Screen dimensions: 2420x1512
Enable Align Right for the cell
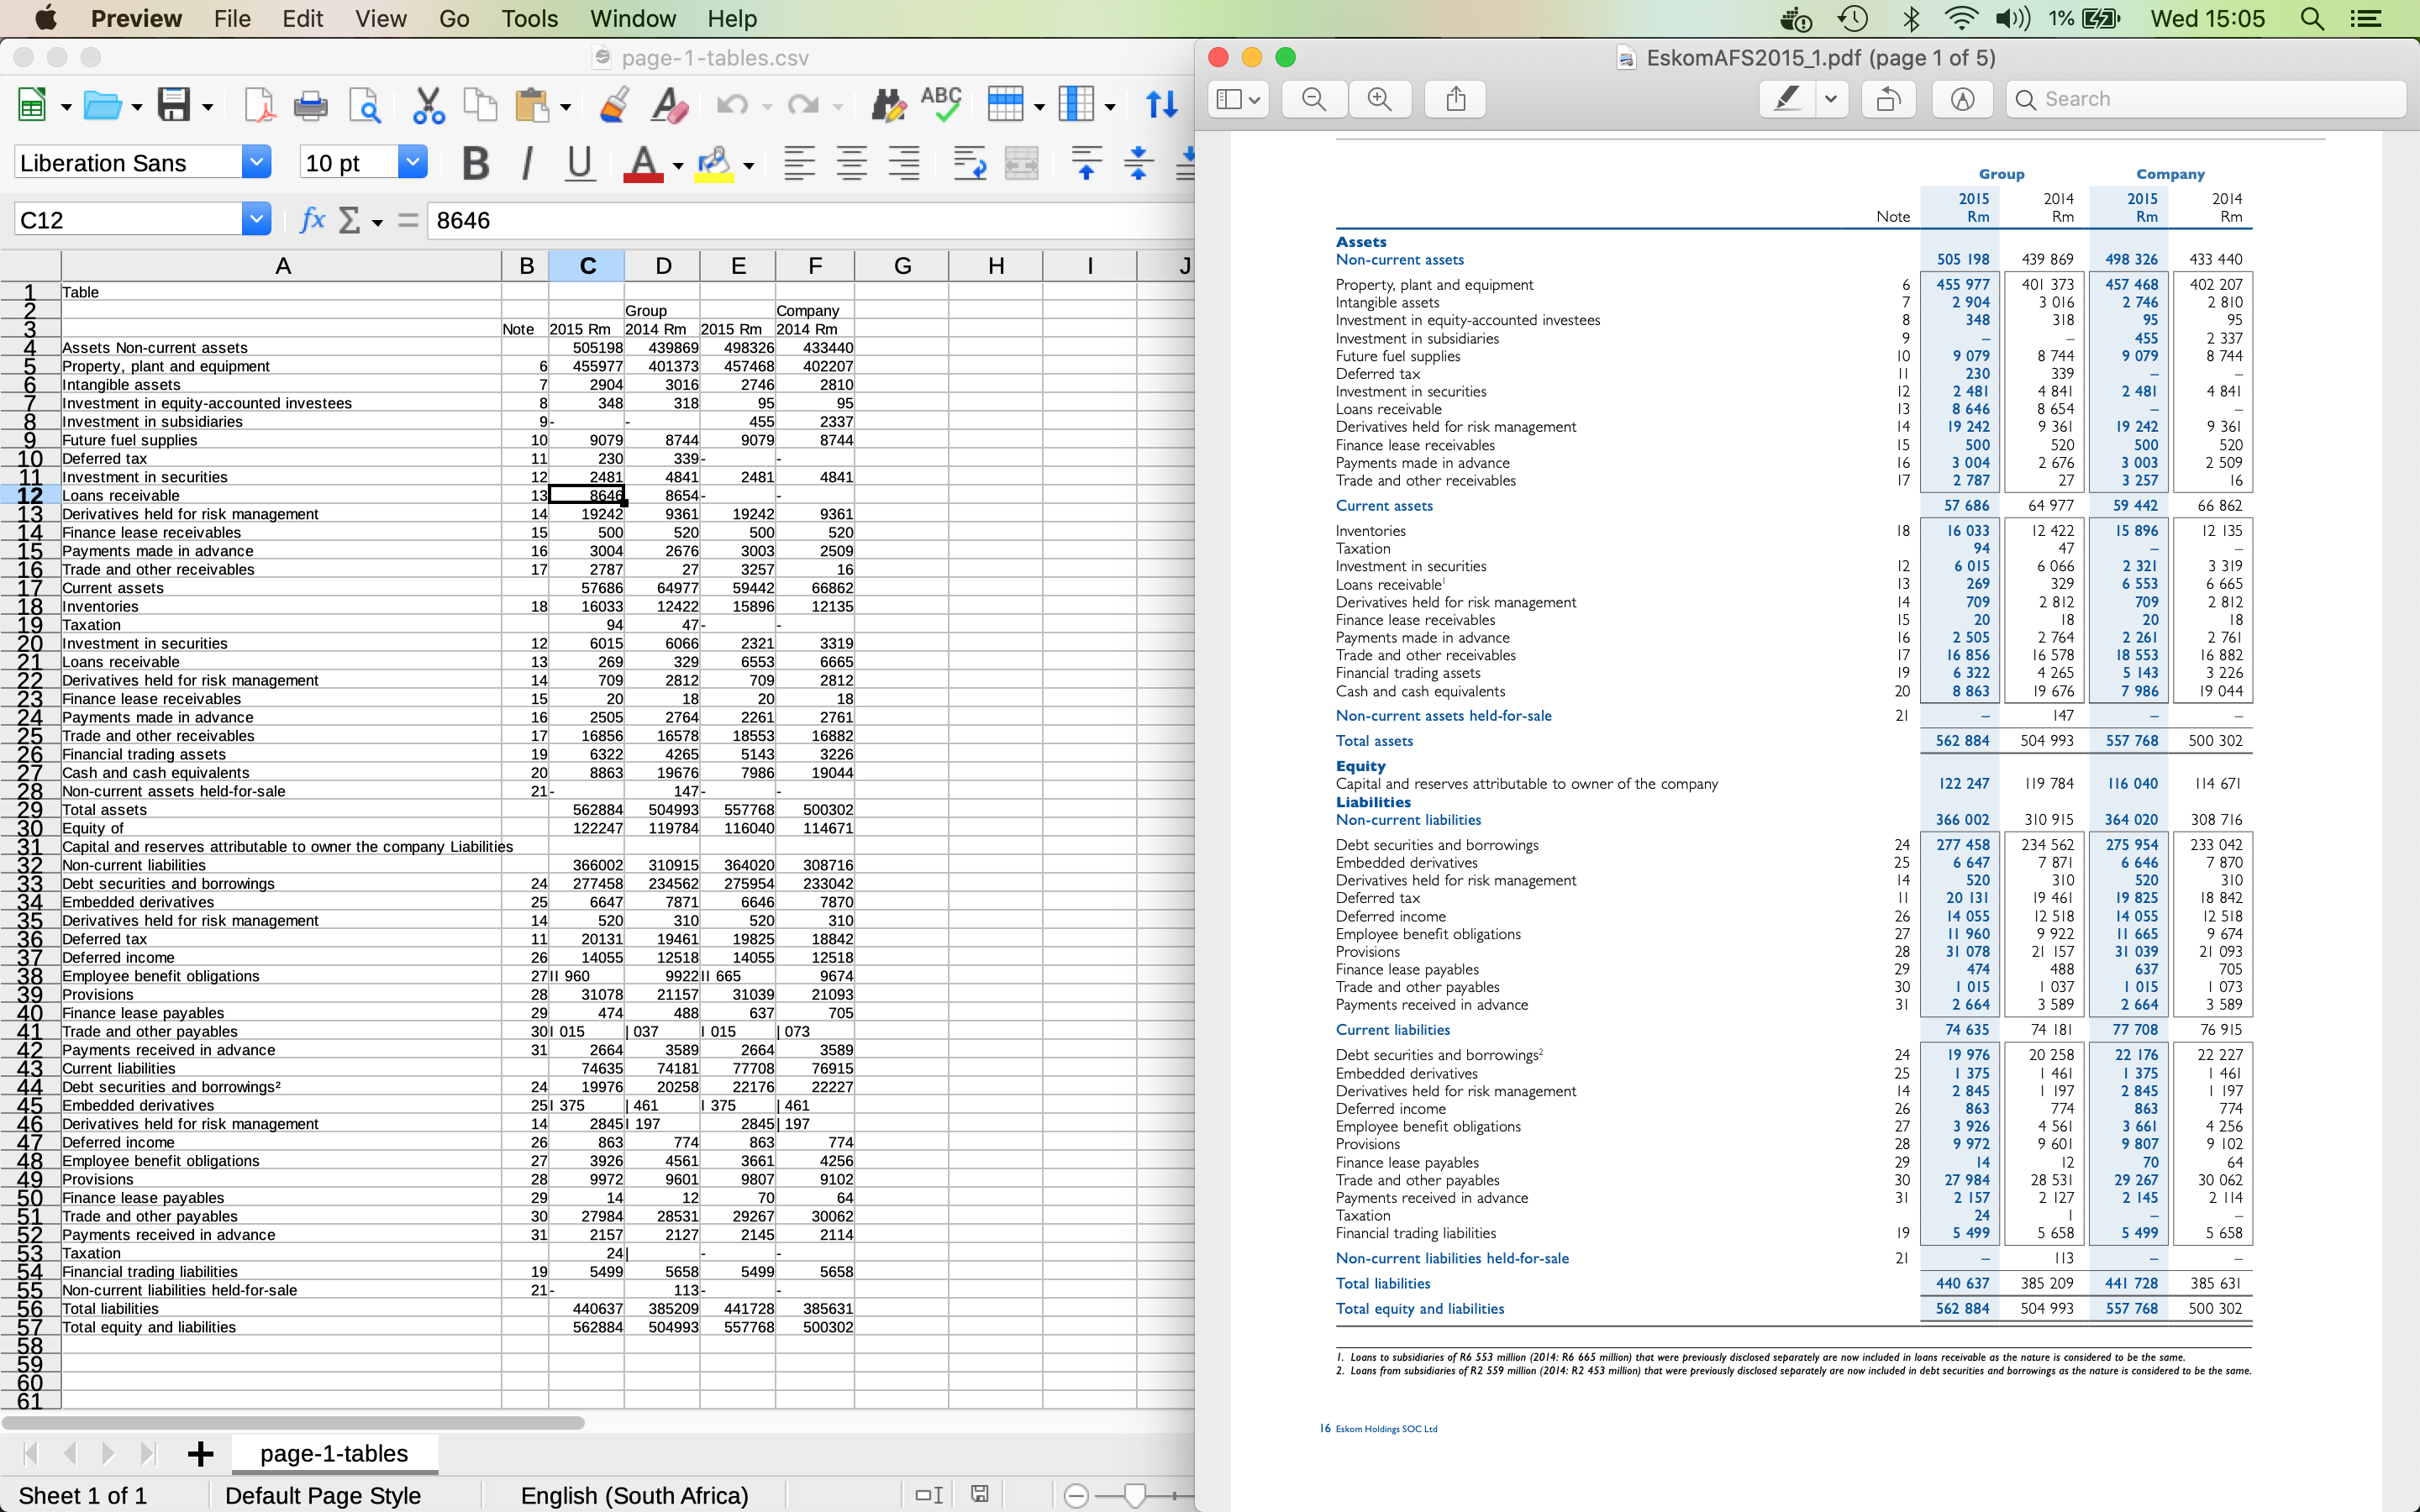[x=904, y=163]
